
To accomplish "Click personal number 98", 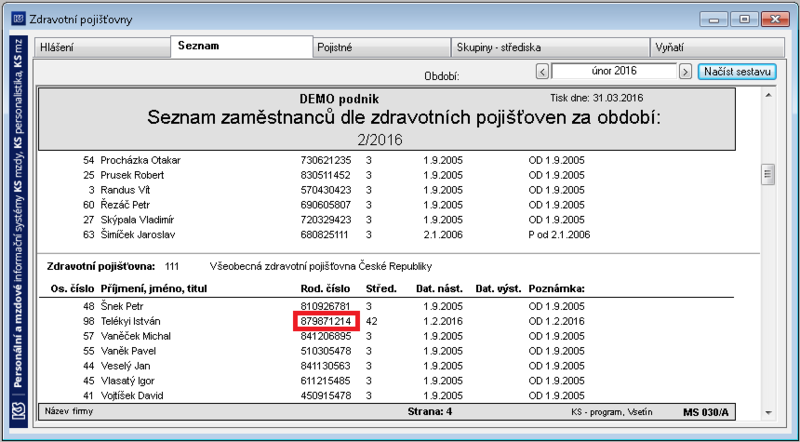I will [x=89, y=321].
